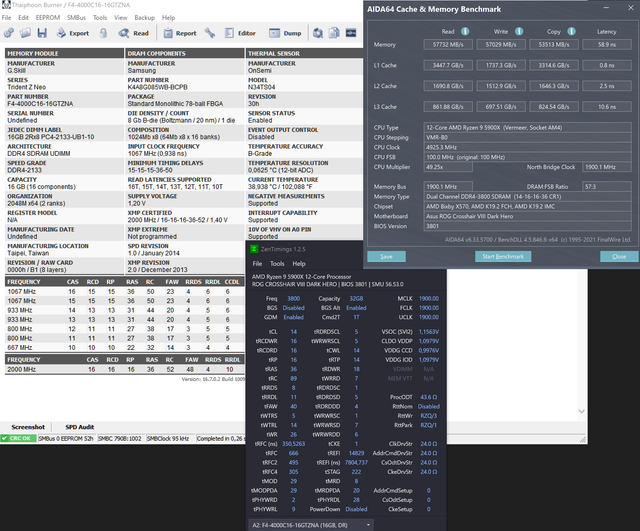Minimize the AIDA64 benchmark window
This screenshot has height=531, width=640.
[606, 8]
